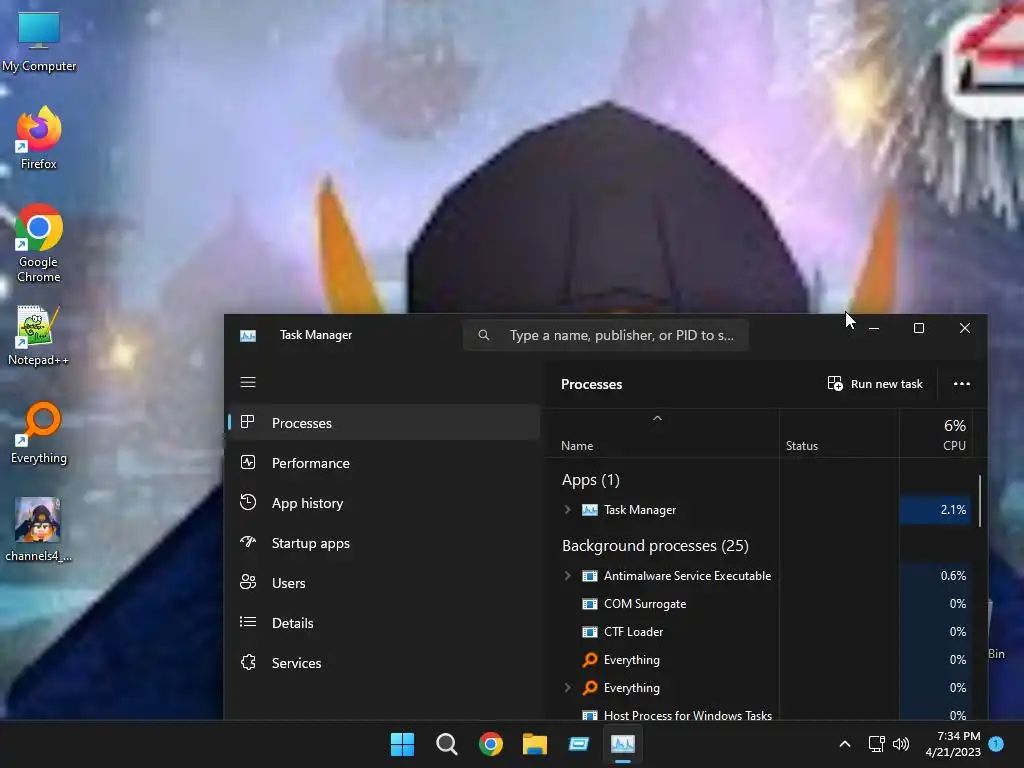Viewport: 1024px width, 768px height.
Task: Click the 2.1% CPU cell for Task Manager
Action: [936, 509]
